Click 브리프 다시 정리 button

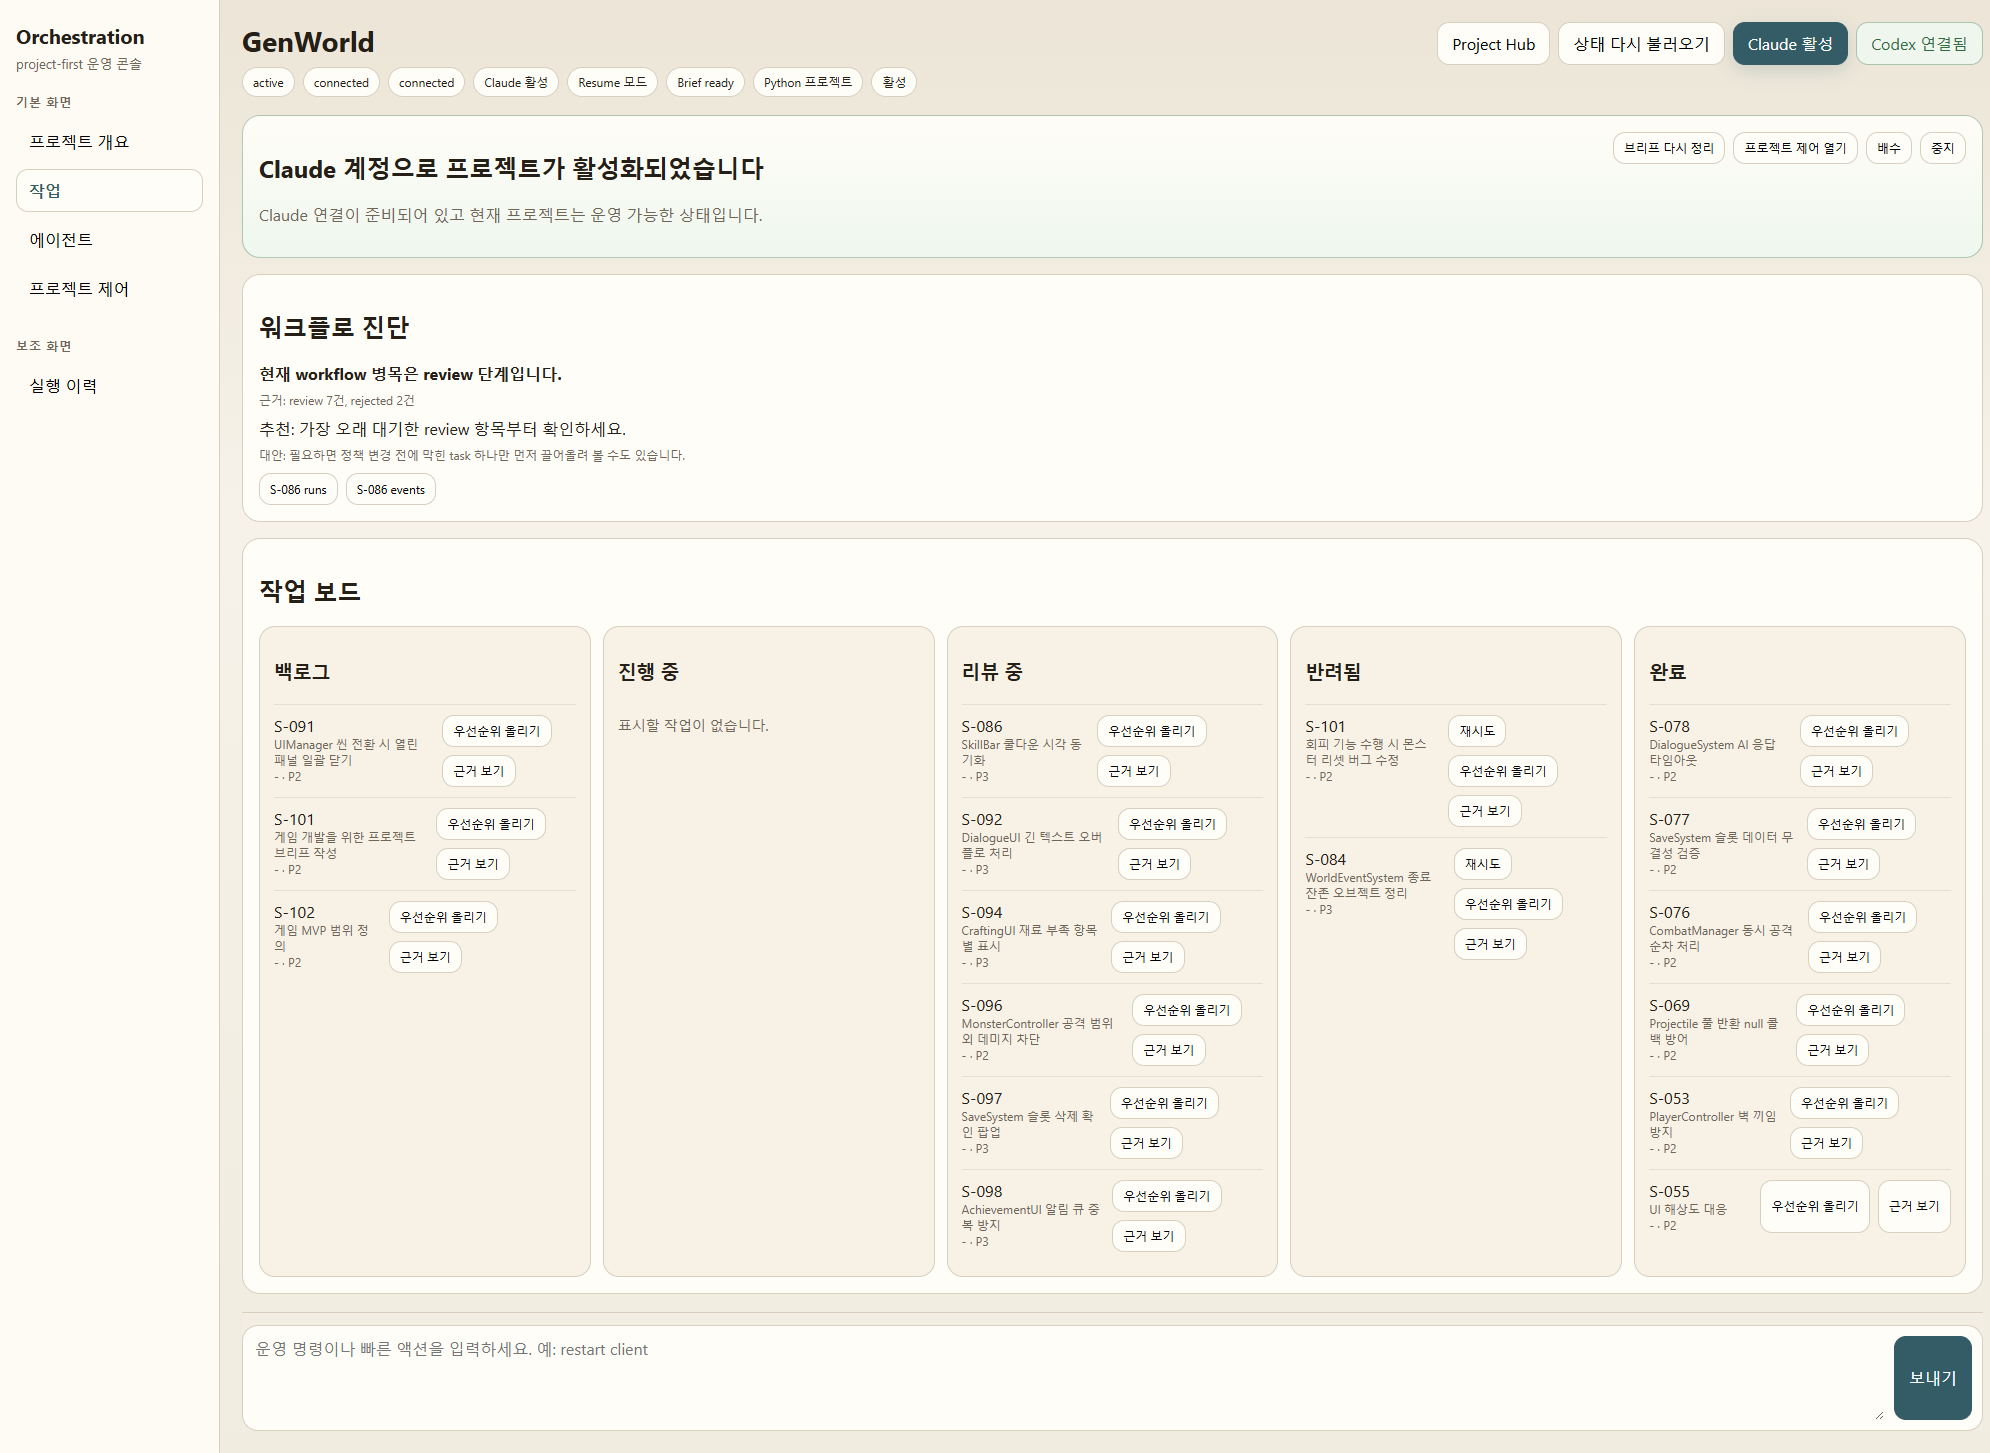[x=1668, y=147]
